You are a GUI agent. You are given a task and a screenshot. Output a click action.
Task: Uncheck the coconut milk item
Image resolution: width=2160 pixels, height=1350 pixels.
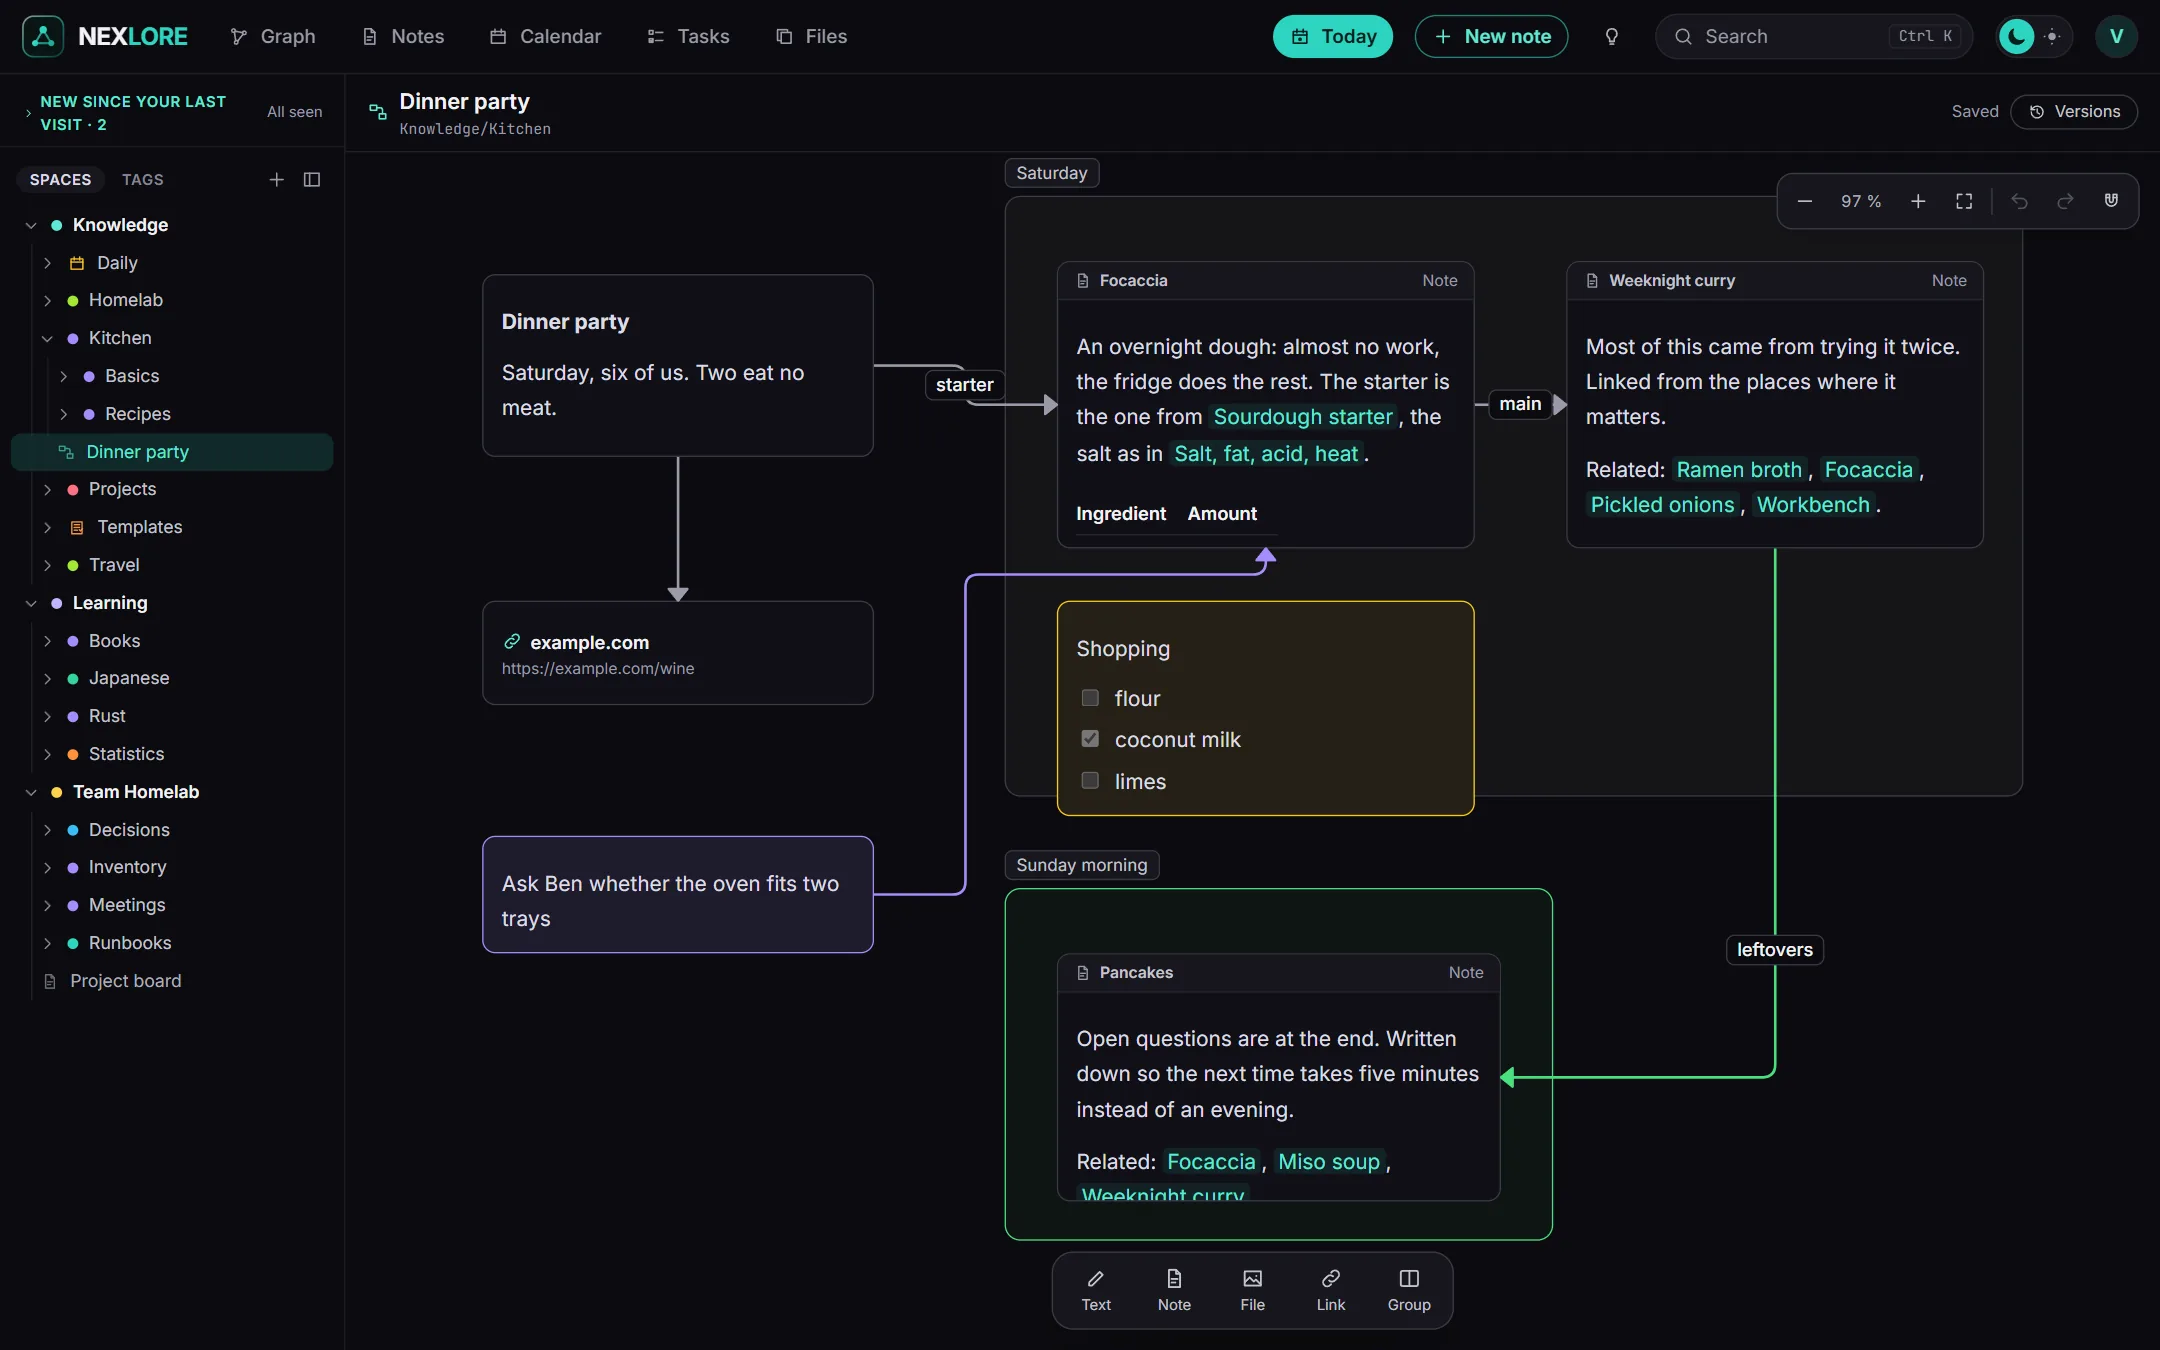(1090, 739)
